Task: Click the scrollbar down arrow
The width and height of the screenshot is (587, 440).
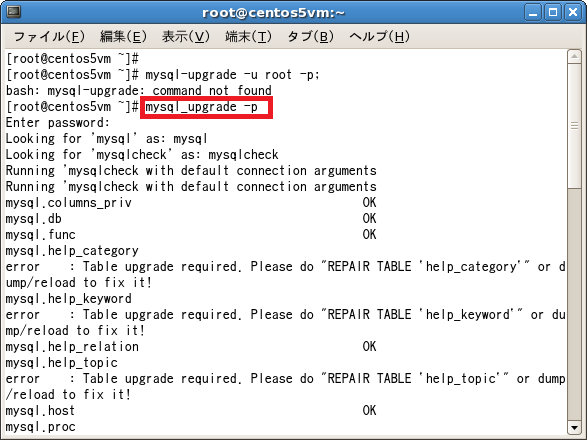Action: tap(574, 427)
